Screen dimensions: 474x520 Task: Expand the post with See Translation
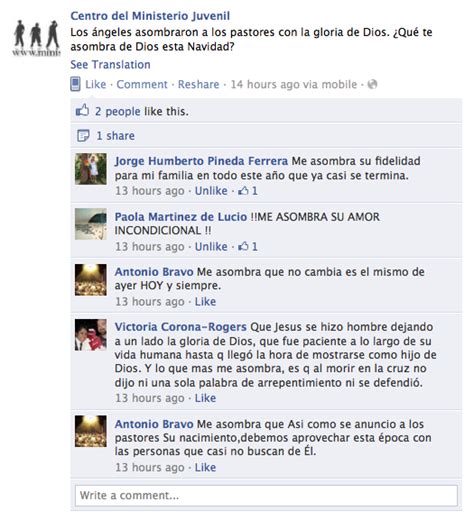(110, 65)
